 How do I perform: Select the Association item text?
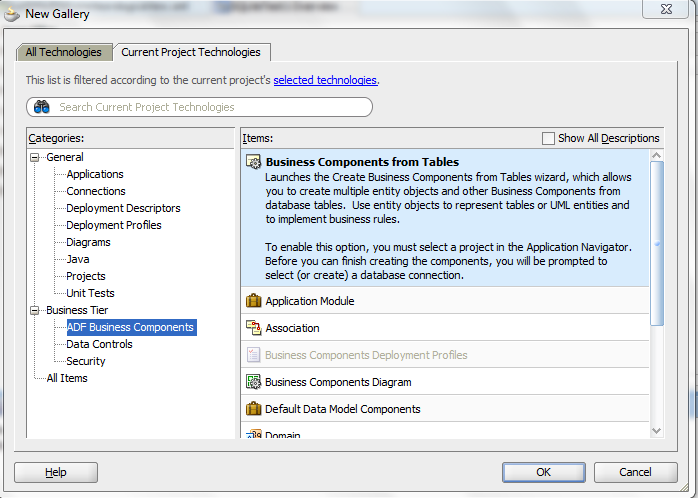click(292, 328)
